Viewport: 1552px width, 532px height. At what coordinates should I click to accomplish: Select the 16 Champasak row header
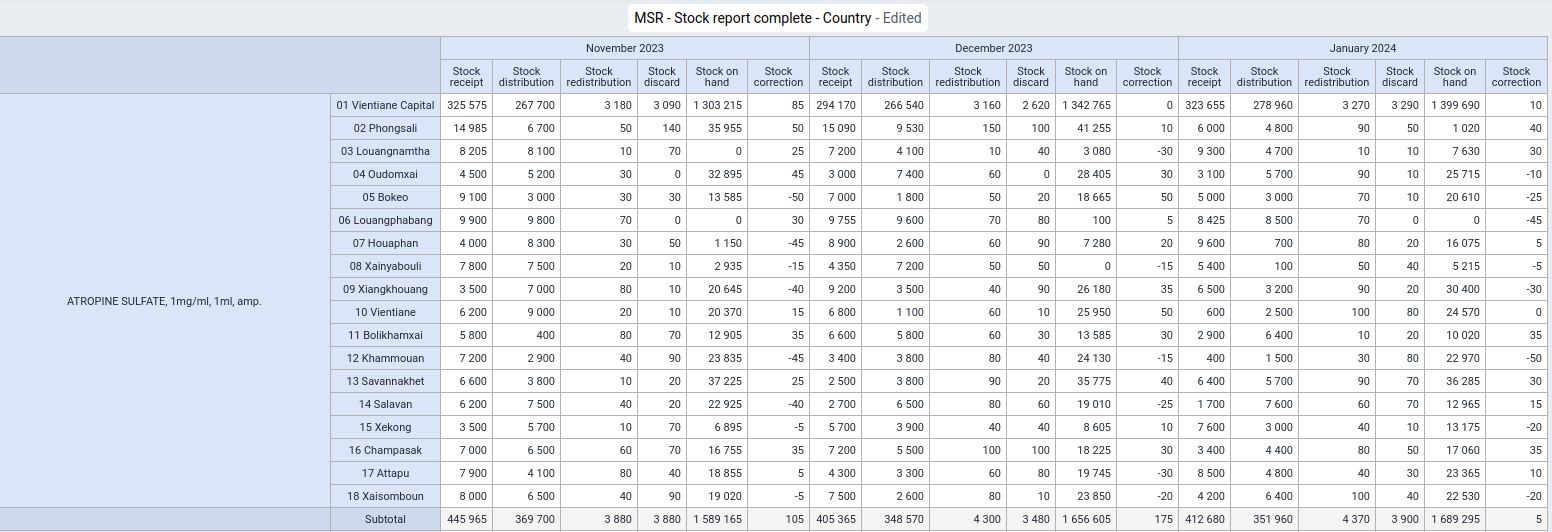point(385,450)
